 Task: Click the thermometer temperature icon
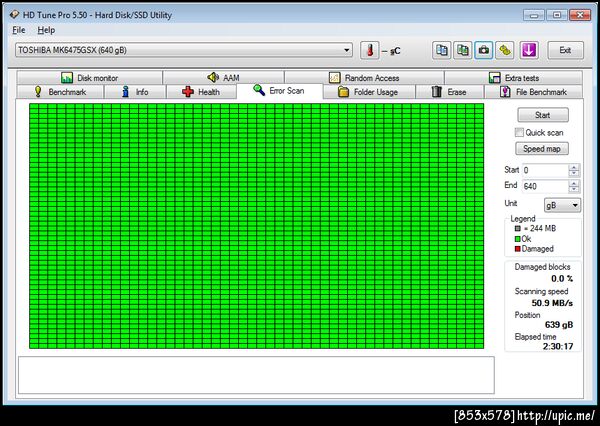tap(370, 51)
